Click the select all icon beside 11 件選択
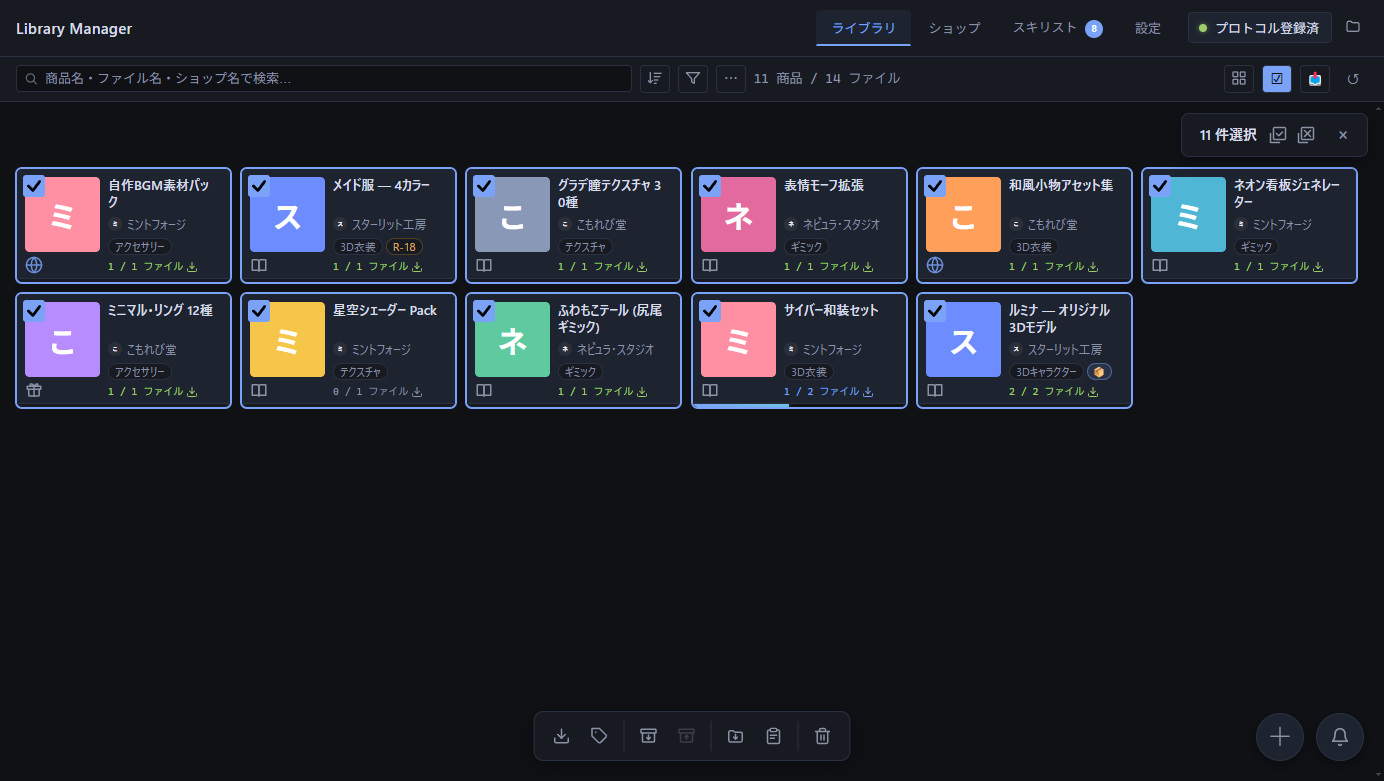Screen dimensions: 1384x781 pyautogui.click(x=1278, y=135)
